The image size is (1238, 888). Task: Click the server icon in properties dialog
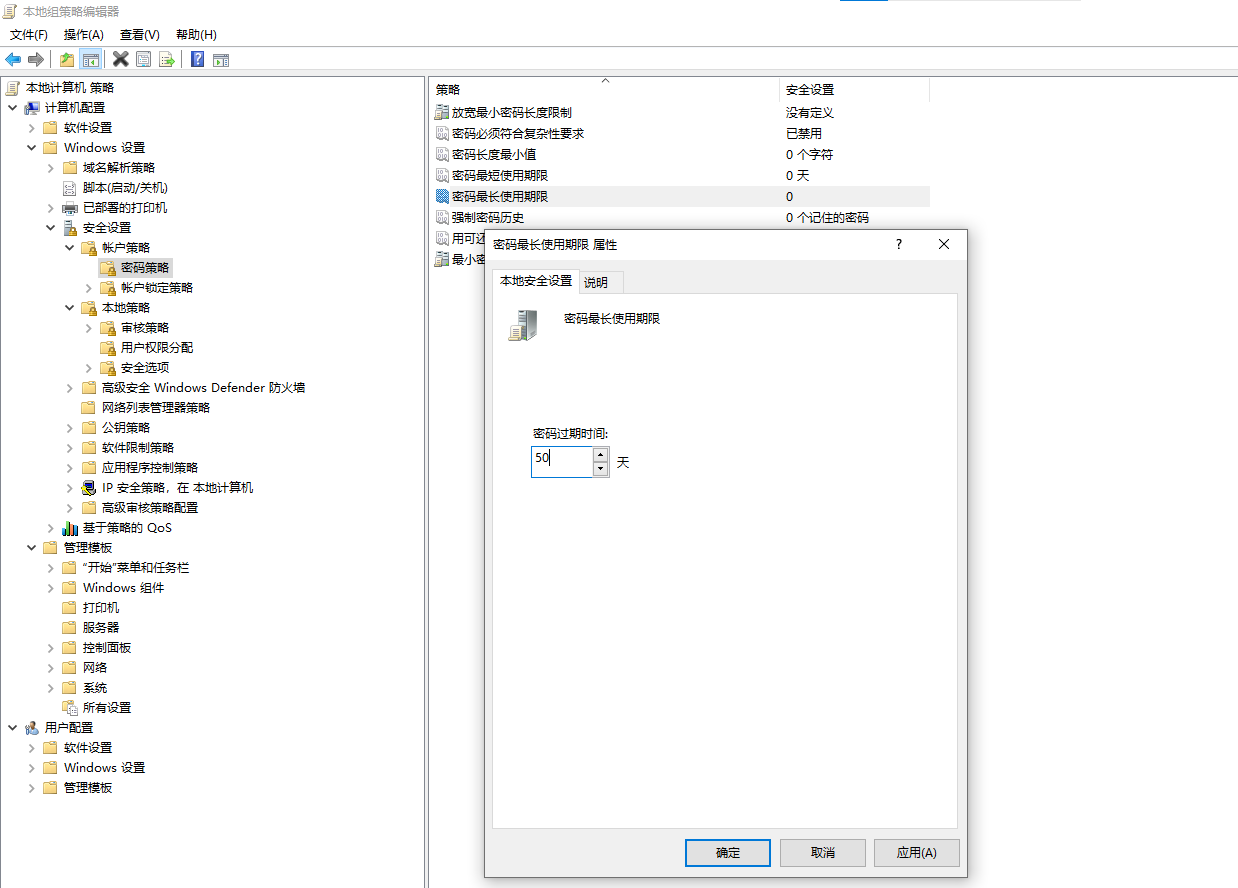[x=523, y=325]
